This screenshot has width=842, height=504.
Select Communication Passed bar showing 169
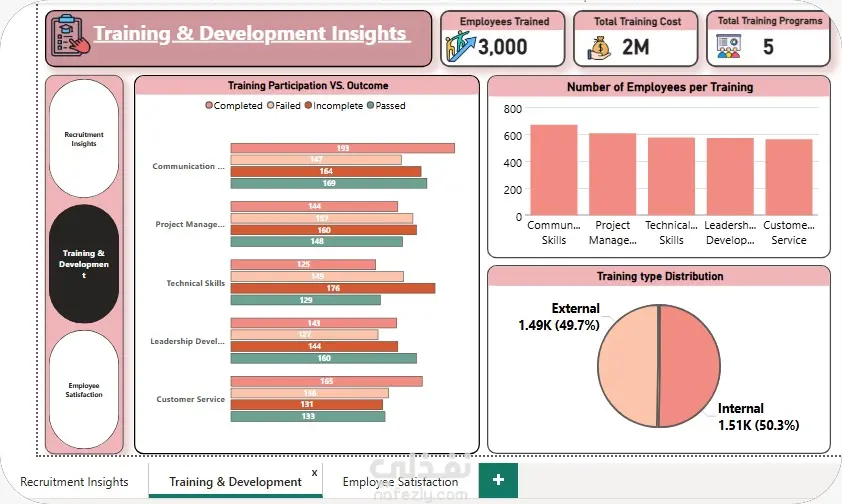(329, 183)
